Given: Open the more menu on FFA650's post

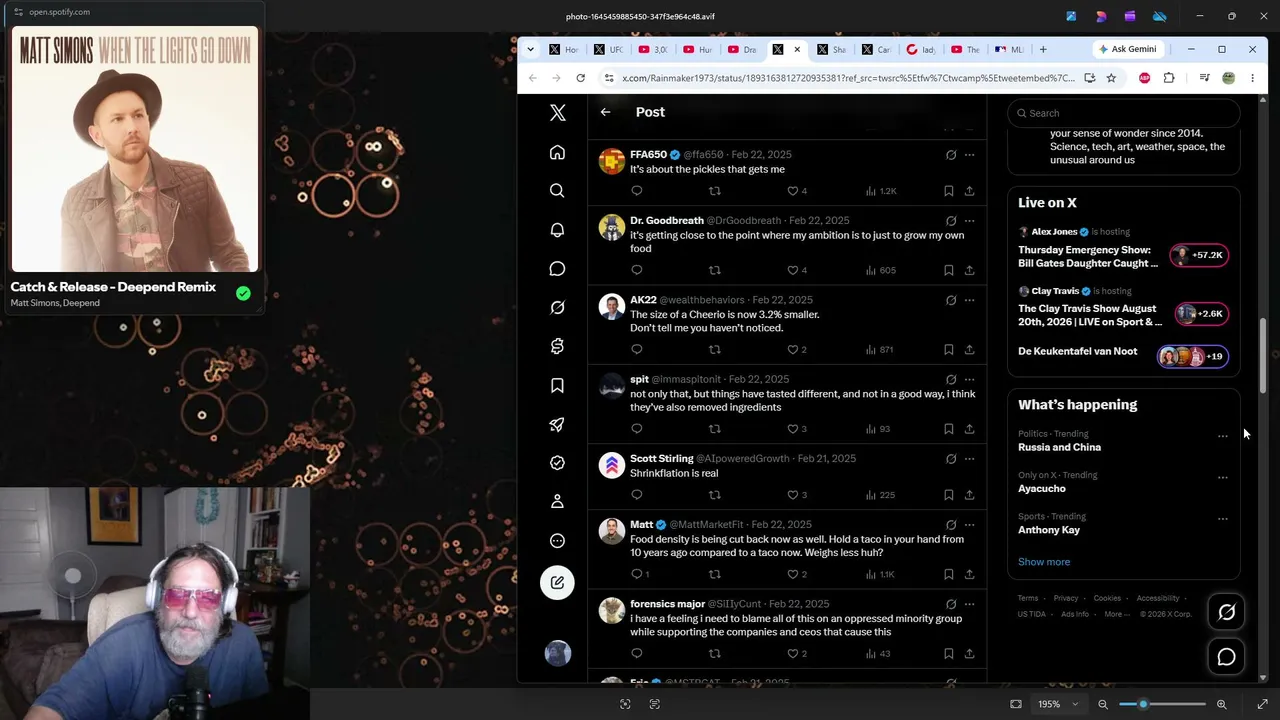Looking at the screenshot, I should pyautogui.click(x=969, y=155).
